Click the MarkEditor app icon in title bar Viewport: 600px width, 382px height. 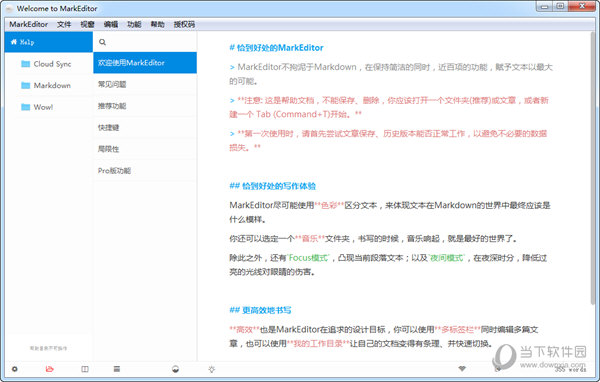pos(10,8)
